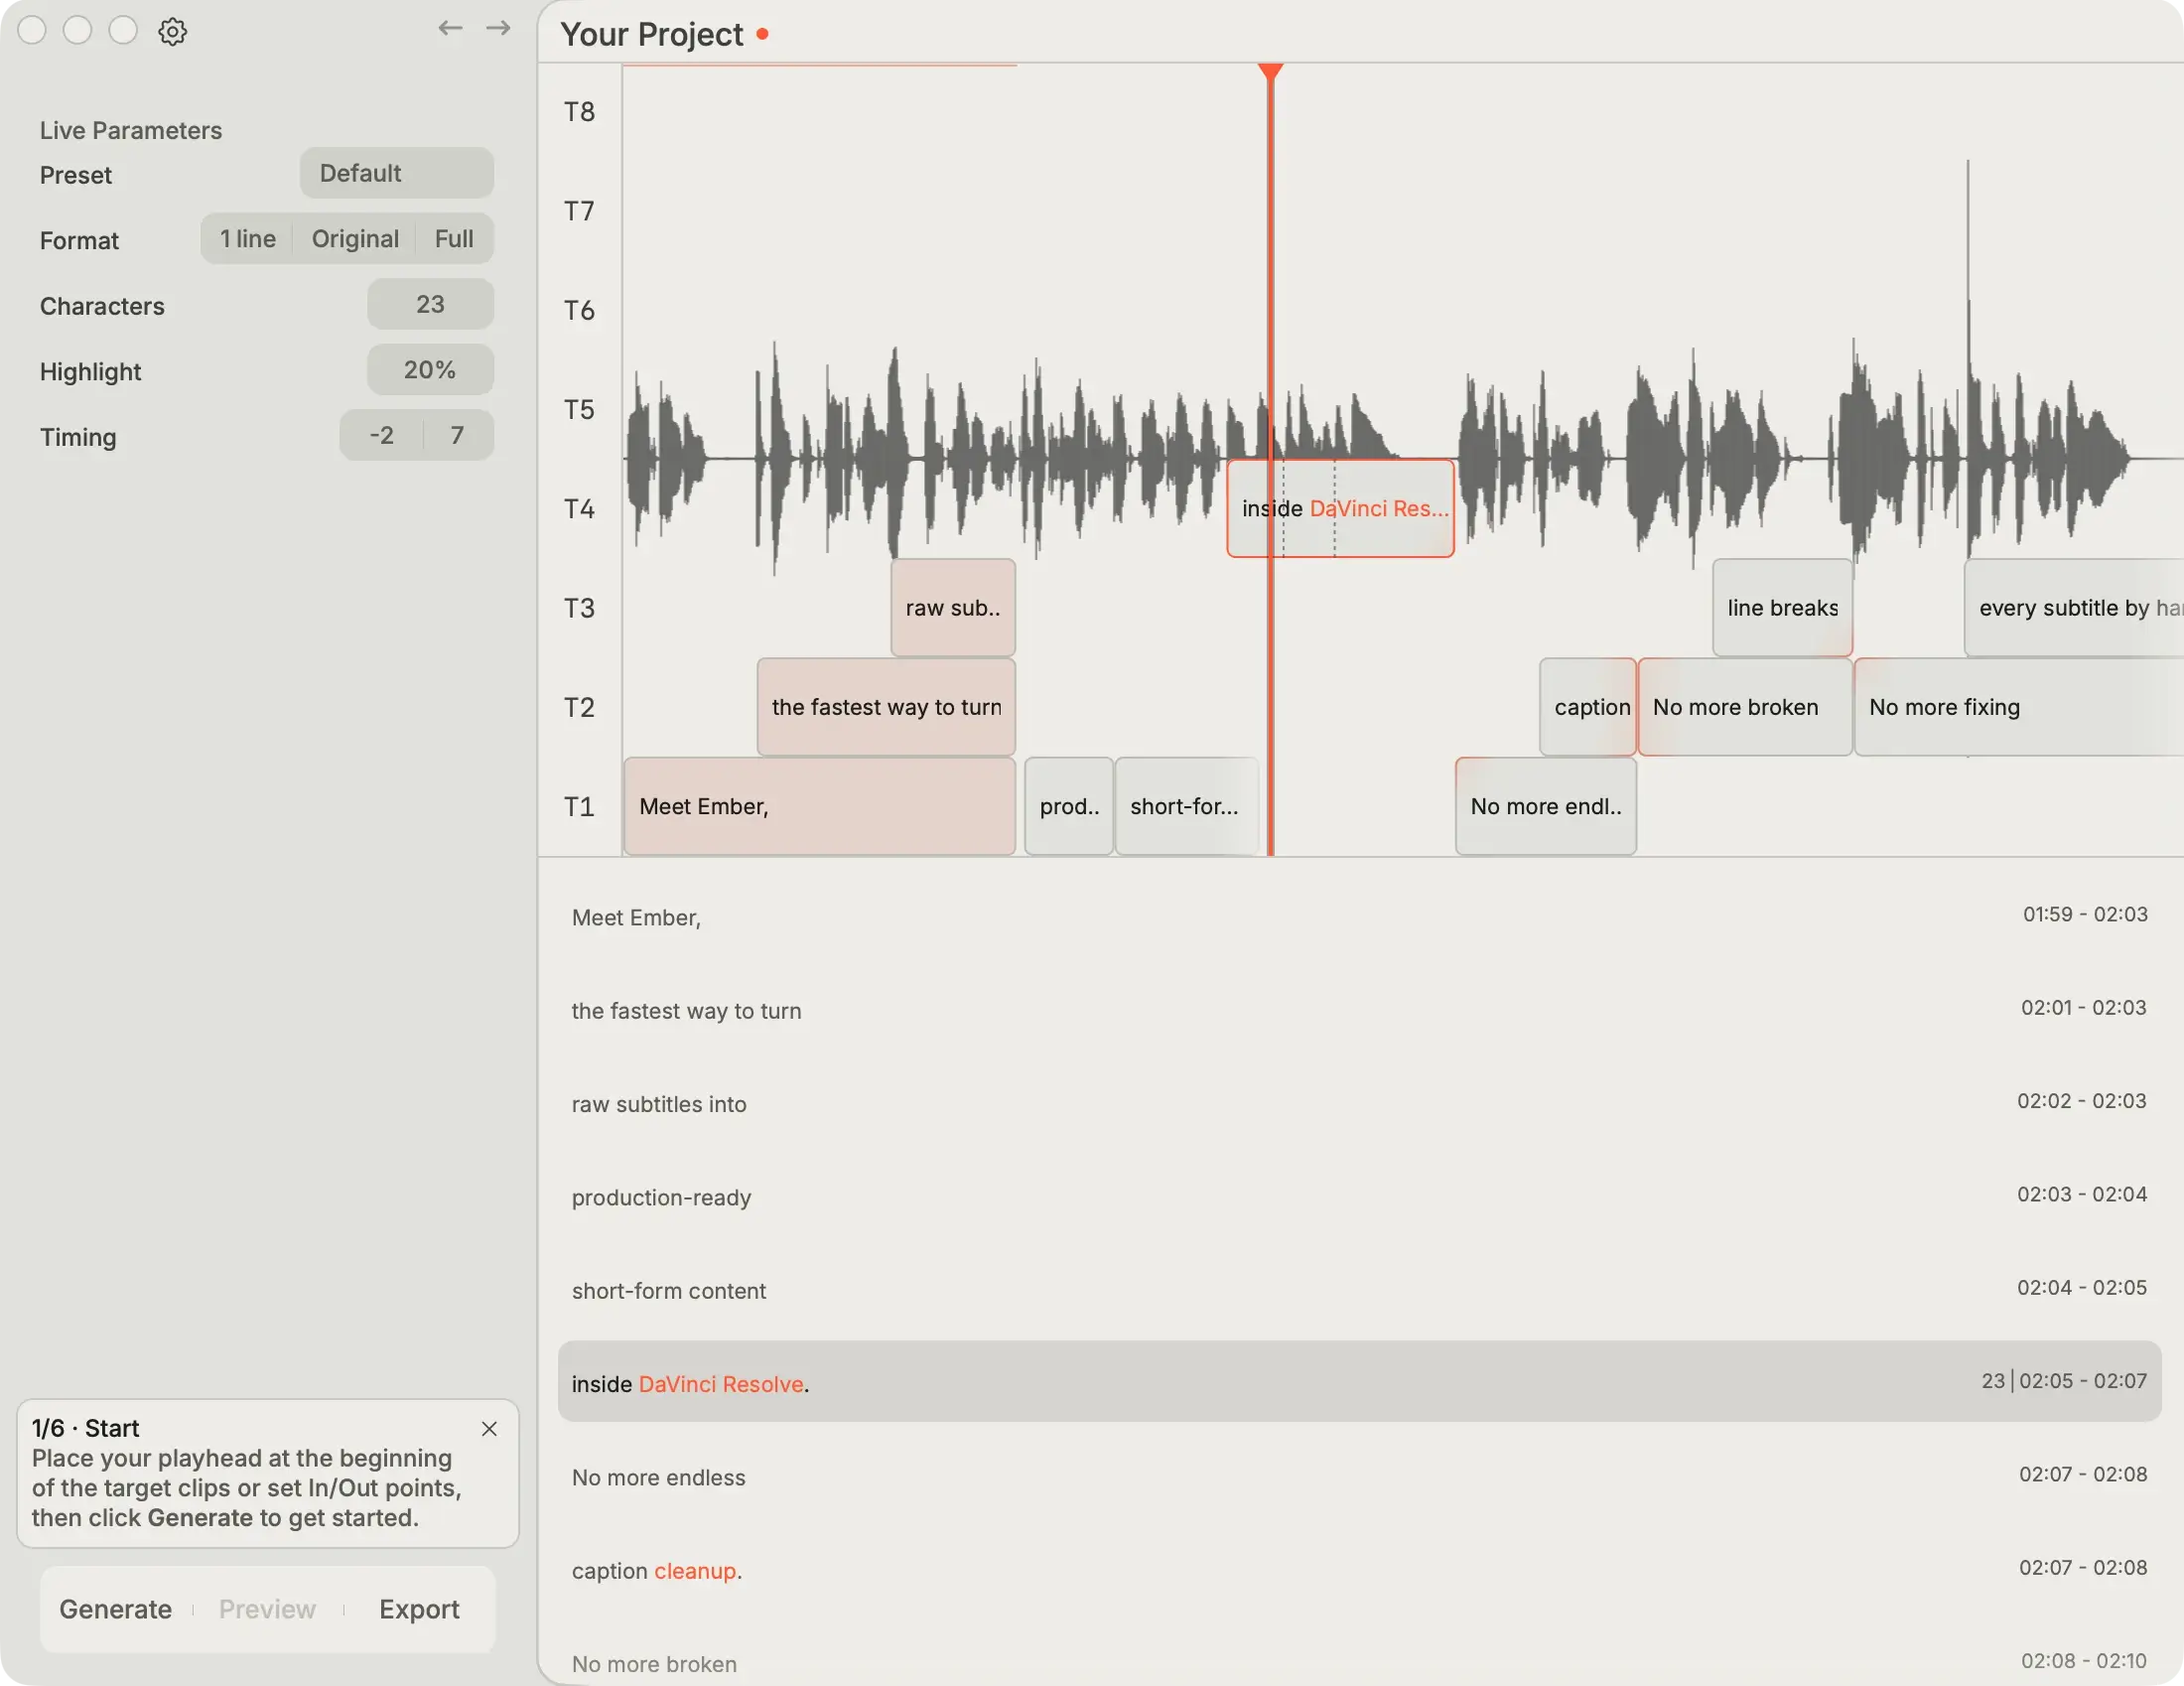Select the 'raw sub..' clip on T3
The height and width of the screenshot is (1686, 2184).
point(952,608)
